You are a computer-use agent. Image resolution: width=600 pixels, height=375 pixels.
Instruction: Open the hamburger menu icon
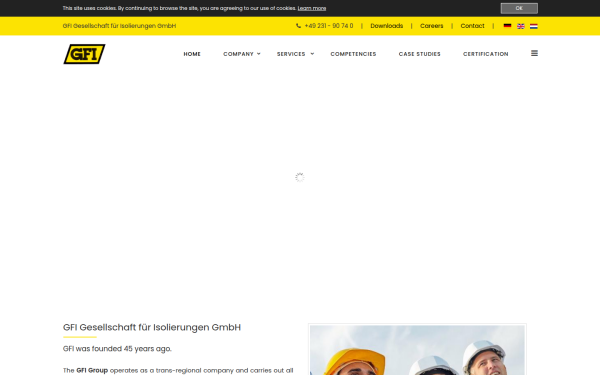pos(534,53)
